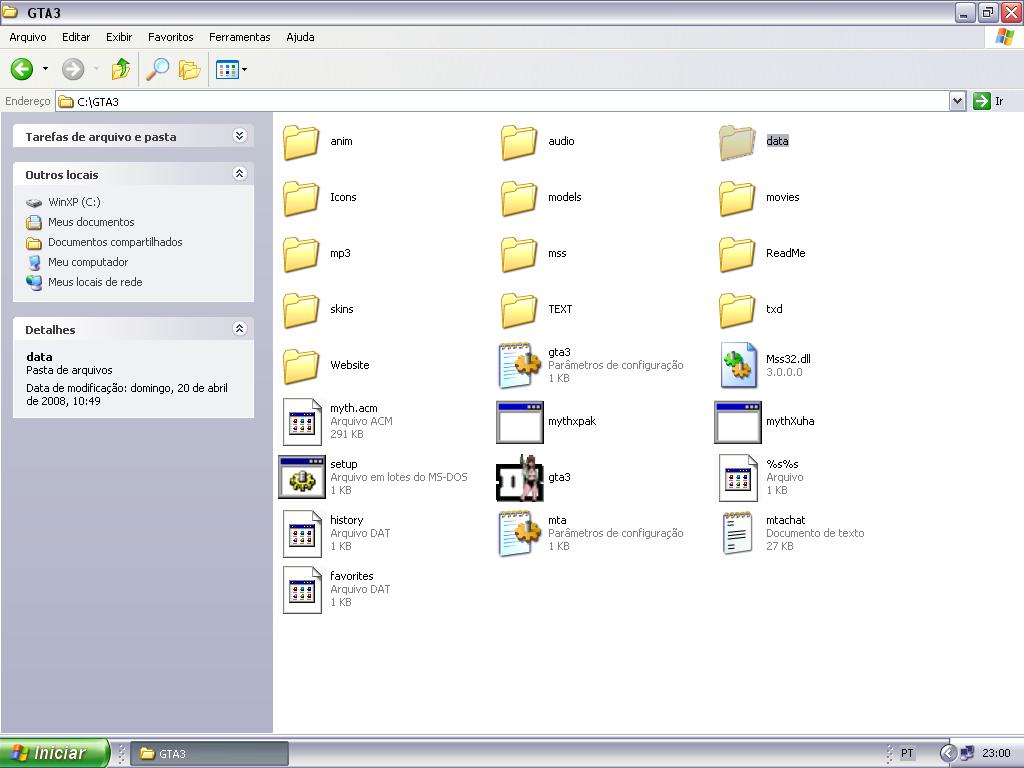1024x768 pixels.
Task: Select the mss folder
Action: click(x=519, y=254)
